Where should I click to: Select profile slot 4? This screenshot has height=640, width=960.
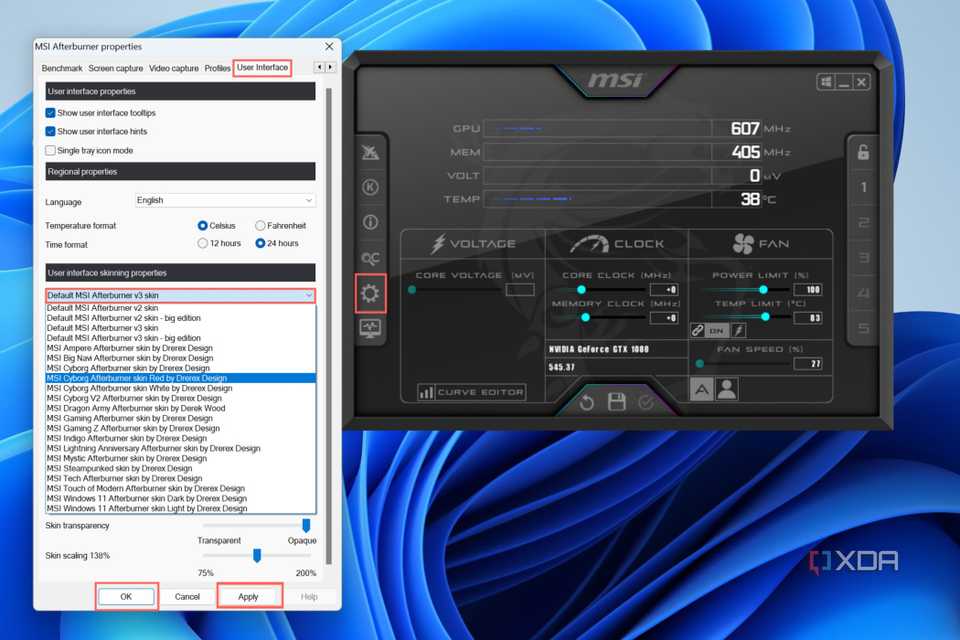pyautogui.click(x=863, y=293)
